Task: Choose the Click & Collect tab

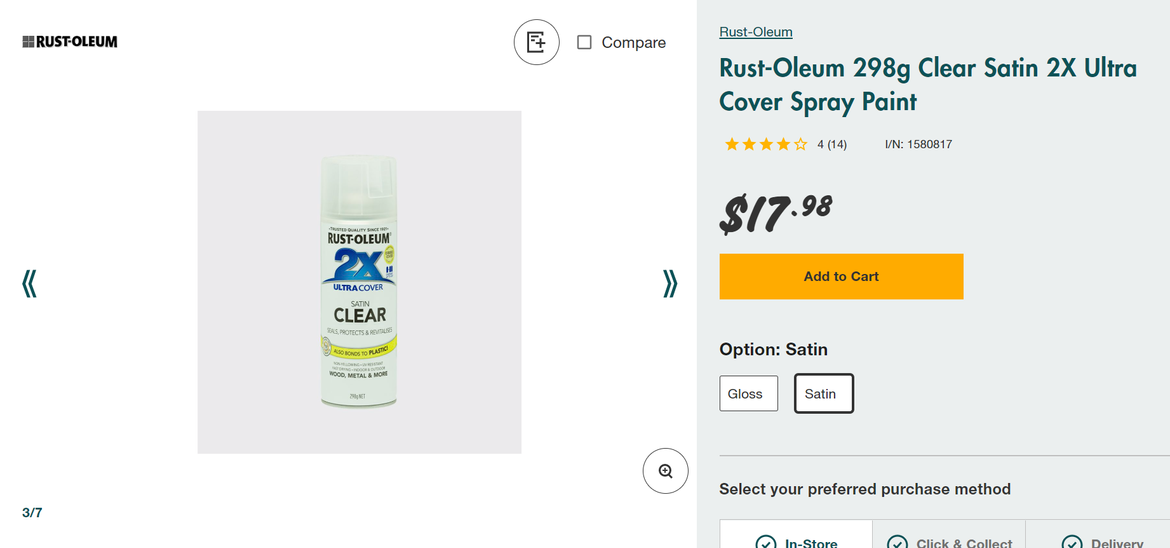Action: [949, 538]
